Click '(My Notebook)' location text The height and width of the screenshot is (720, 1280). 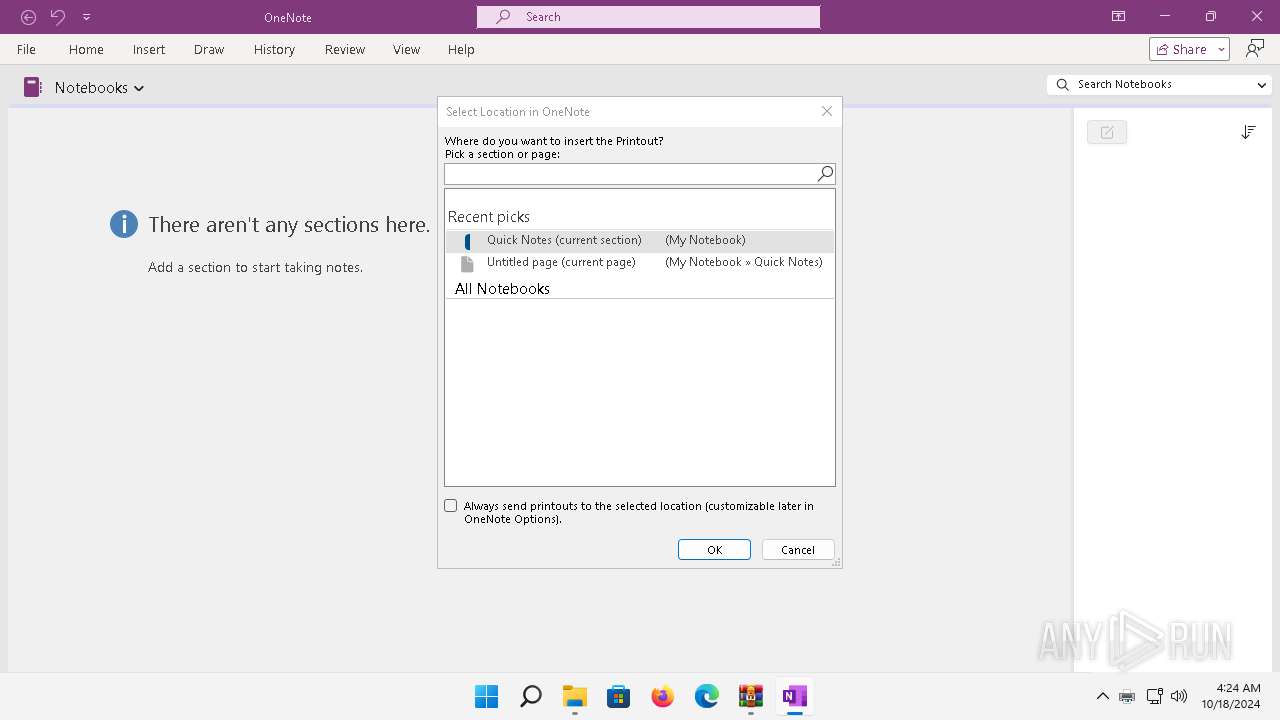pyautogui.click(x=705, y=241)
